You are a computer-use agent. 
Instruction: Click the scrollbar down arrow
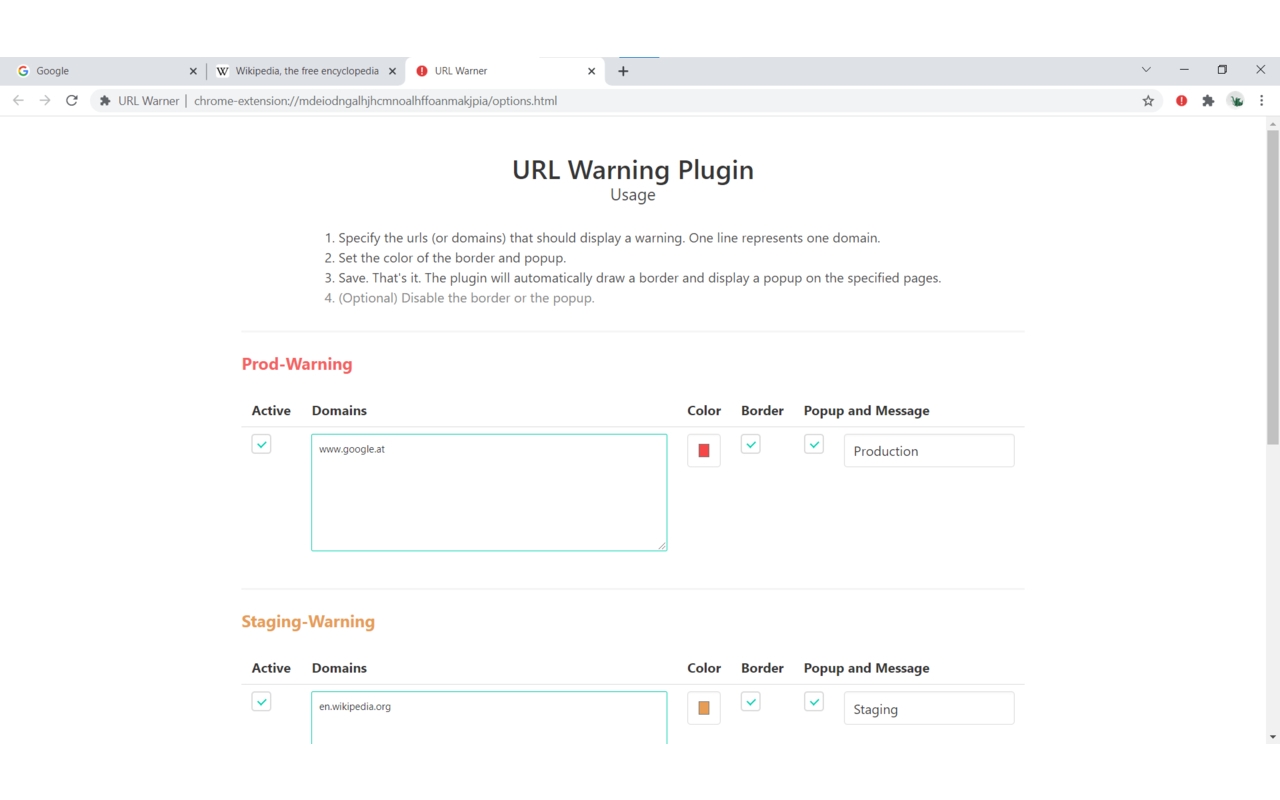pyautogui.click(x=1272, y=737)
